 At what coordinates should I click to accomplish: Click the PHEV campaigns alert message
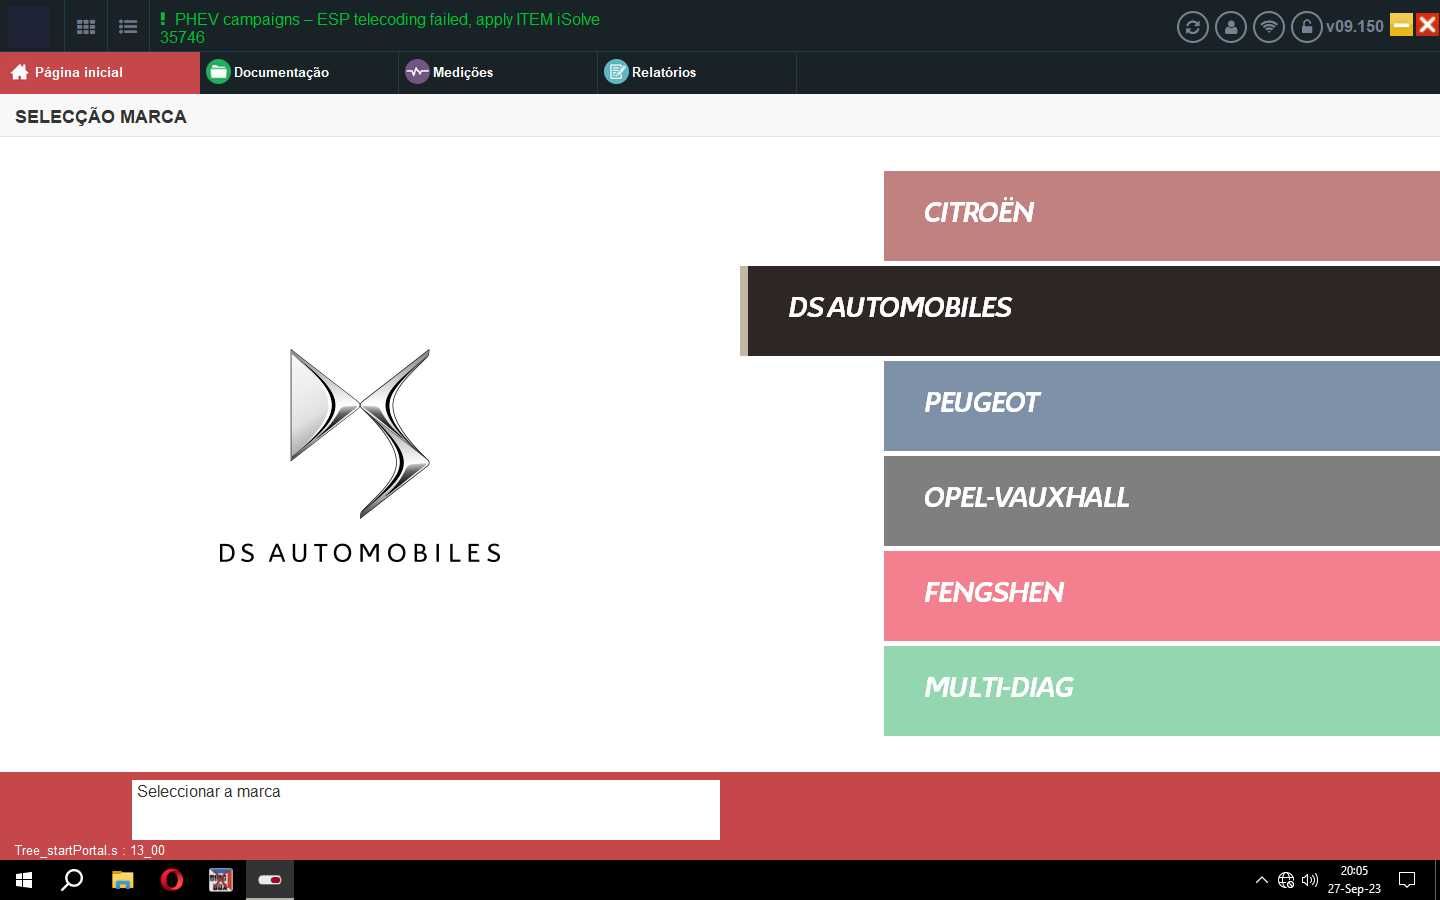380,28
